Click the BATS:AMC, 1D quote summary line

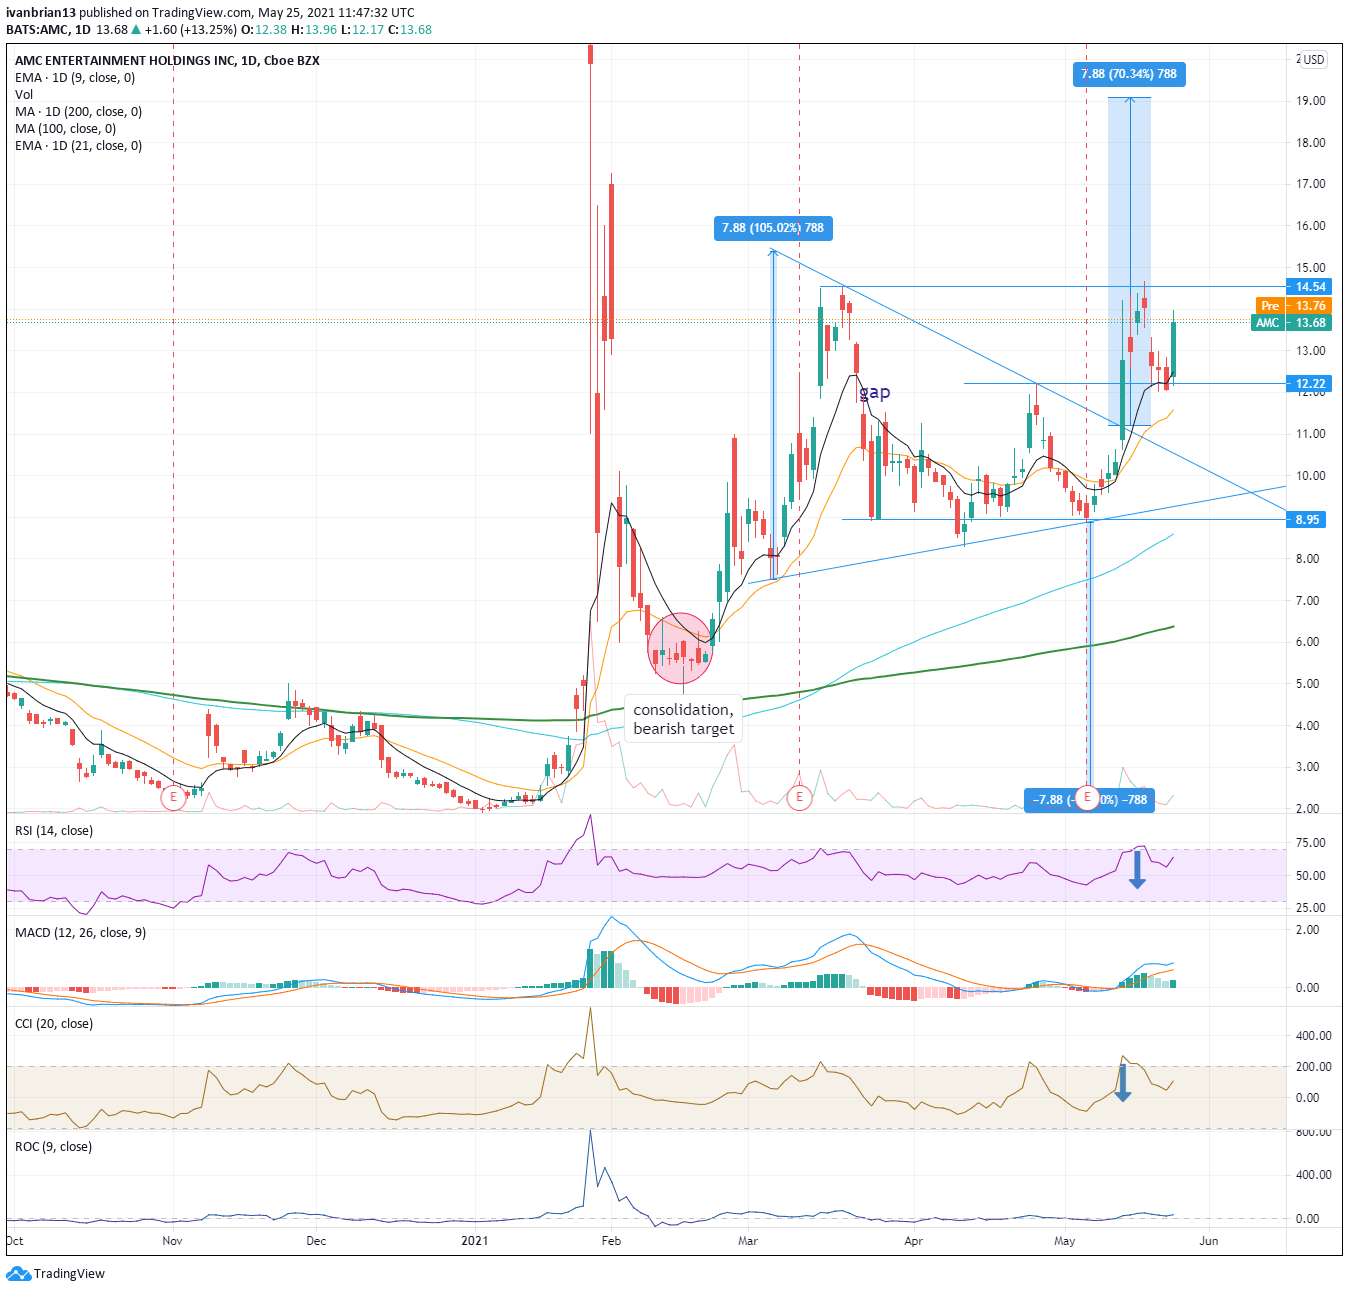pos(219,30)
